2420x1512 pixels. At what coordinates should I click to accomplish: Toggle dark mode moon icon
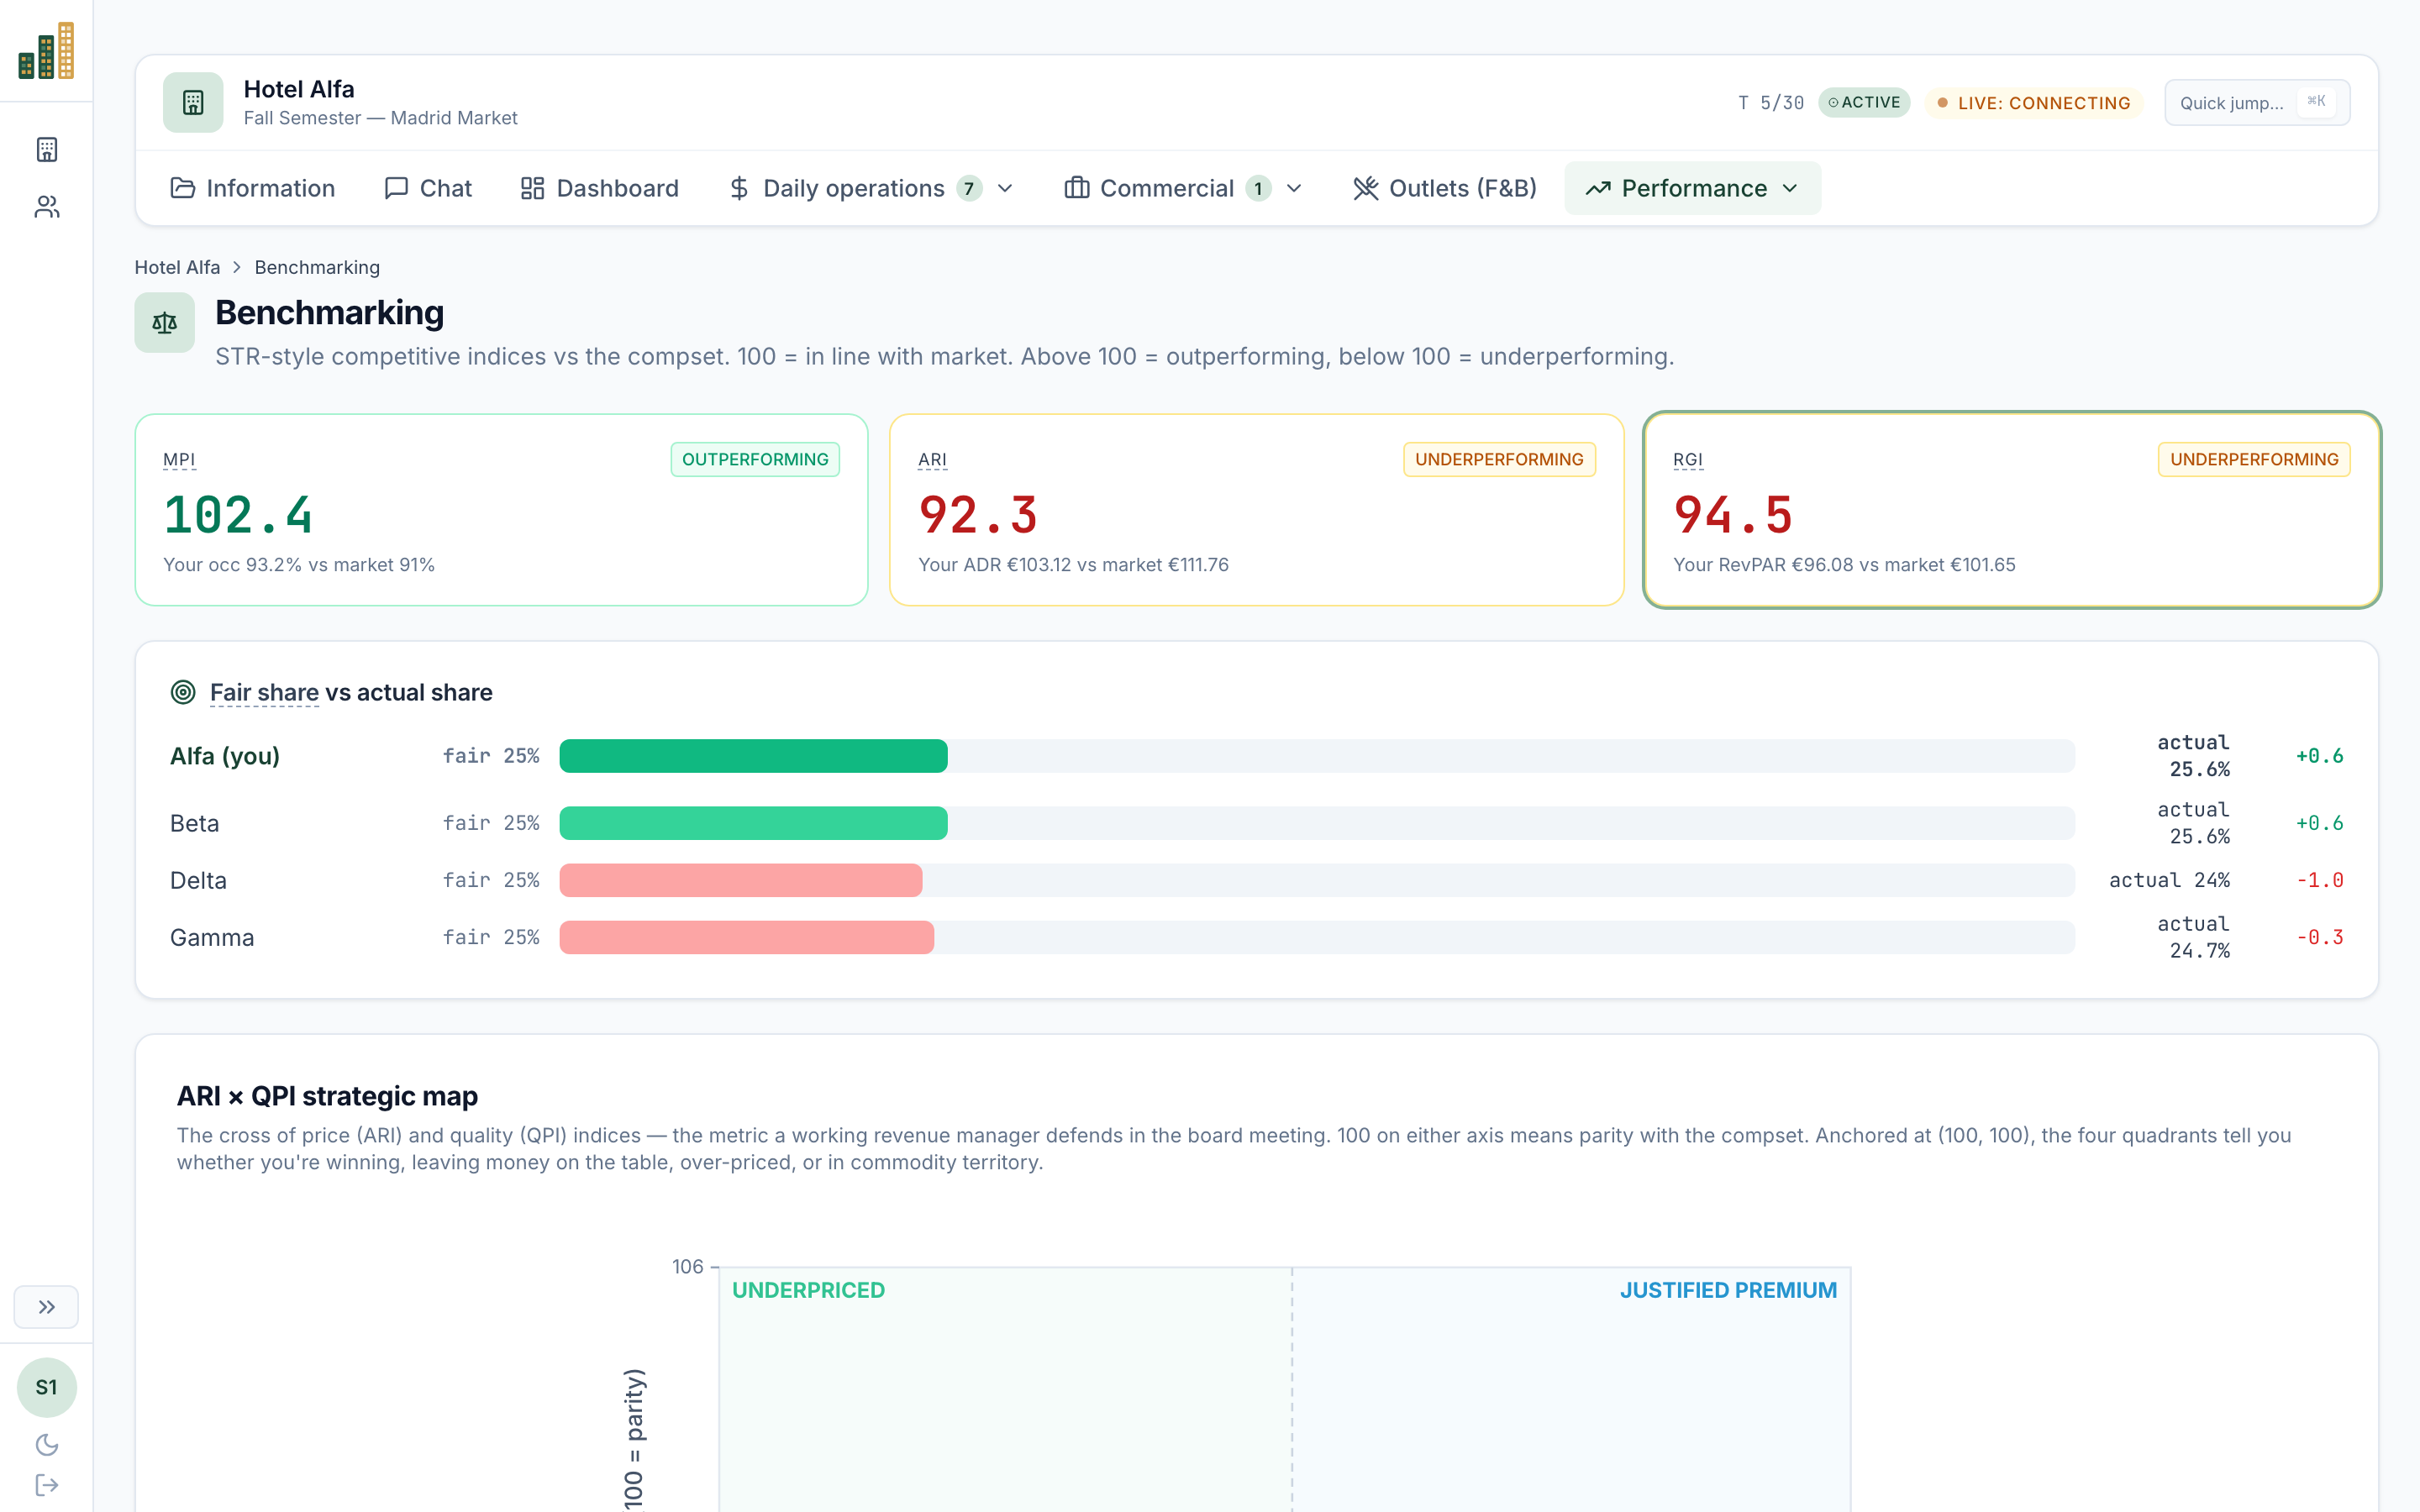[x=47, y=1444]
